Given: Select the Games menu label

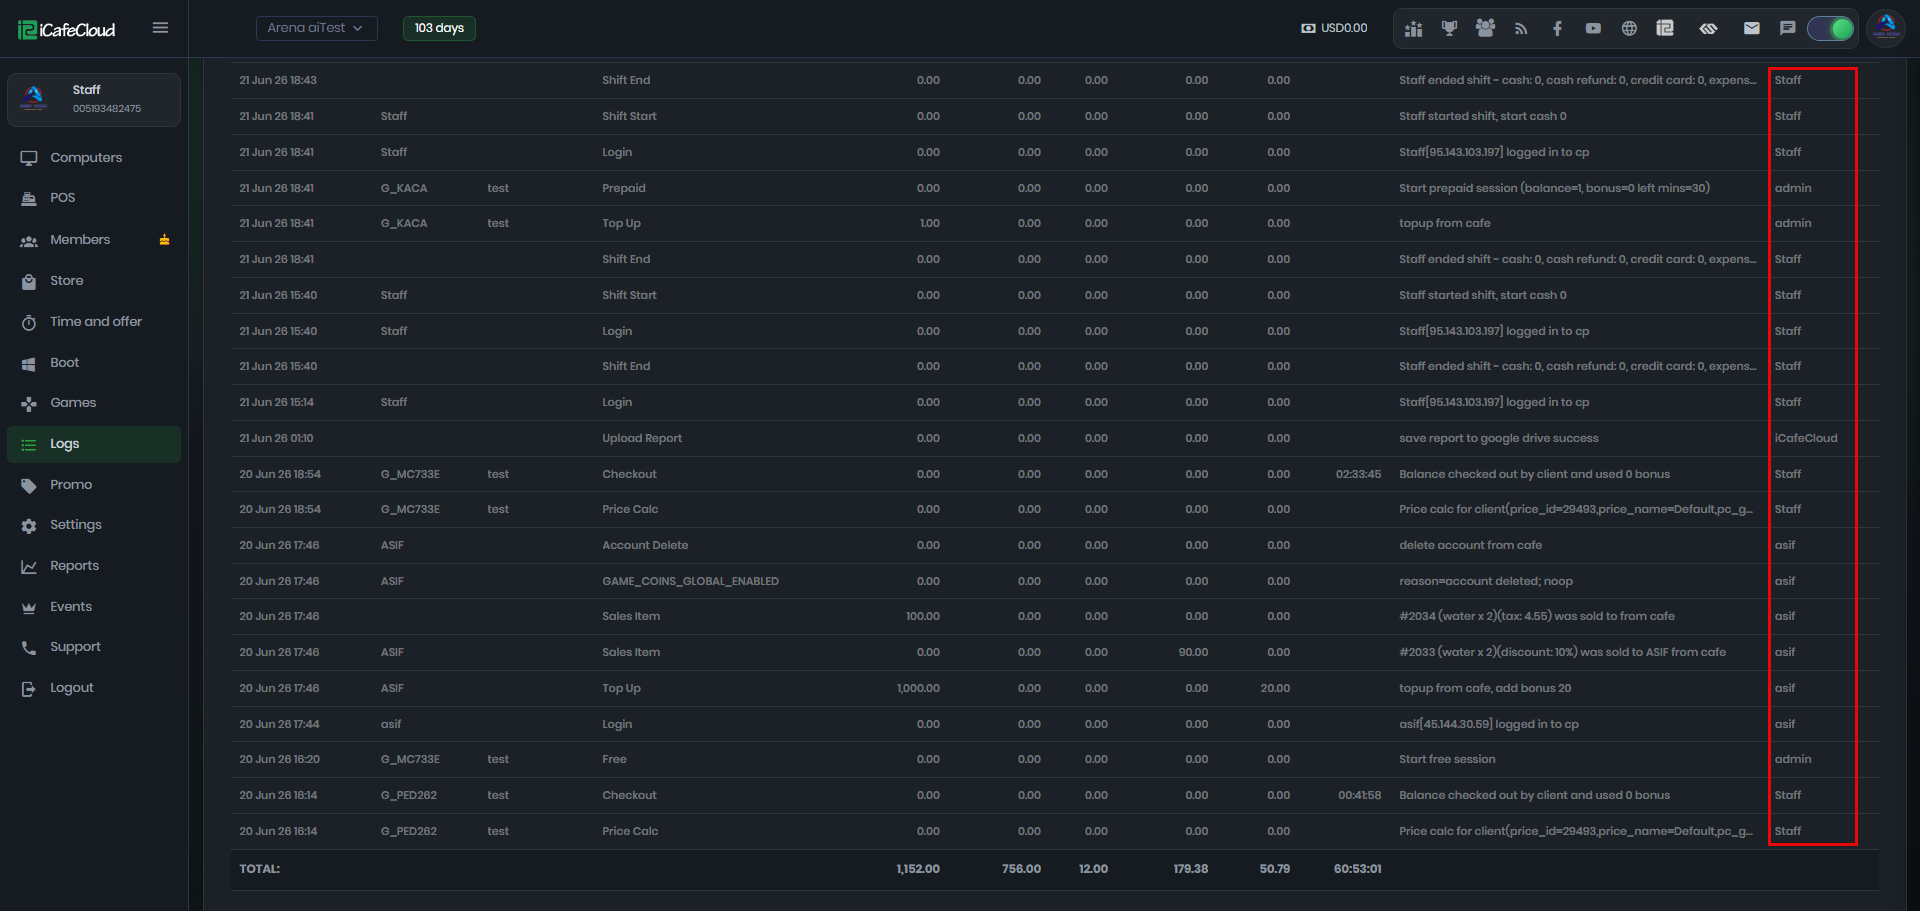Looking at the screenshot, I should point(73,403).
